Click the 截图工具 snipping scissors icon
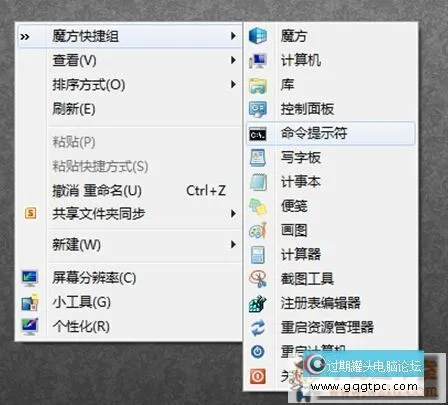Viewport: 448px width, 405px height. [x=258, y=279]
